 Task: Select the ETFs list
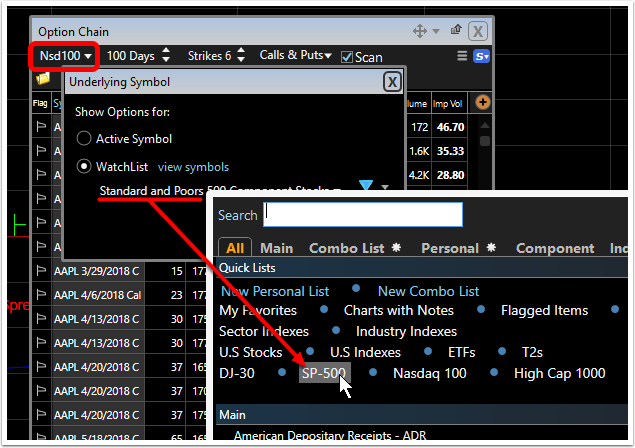point(462,352)
